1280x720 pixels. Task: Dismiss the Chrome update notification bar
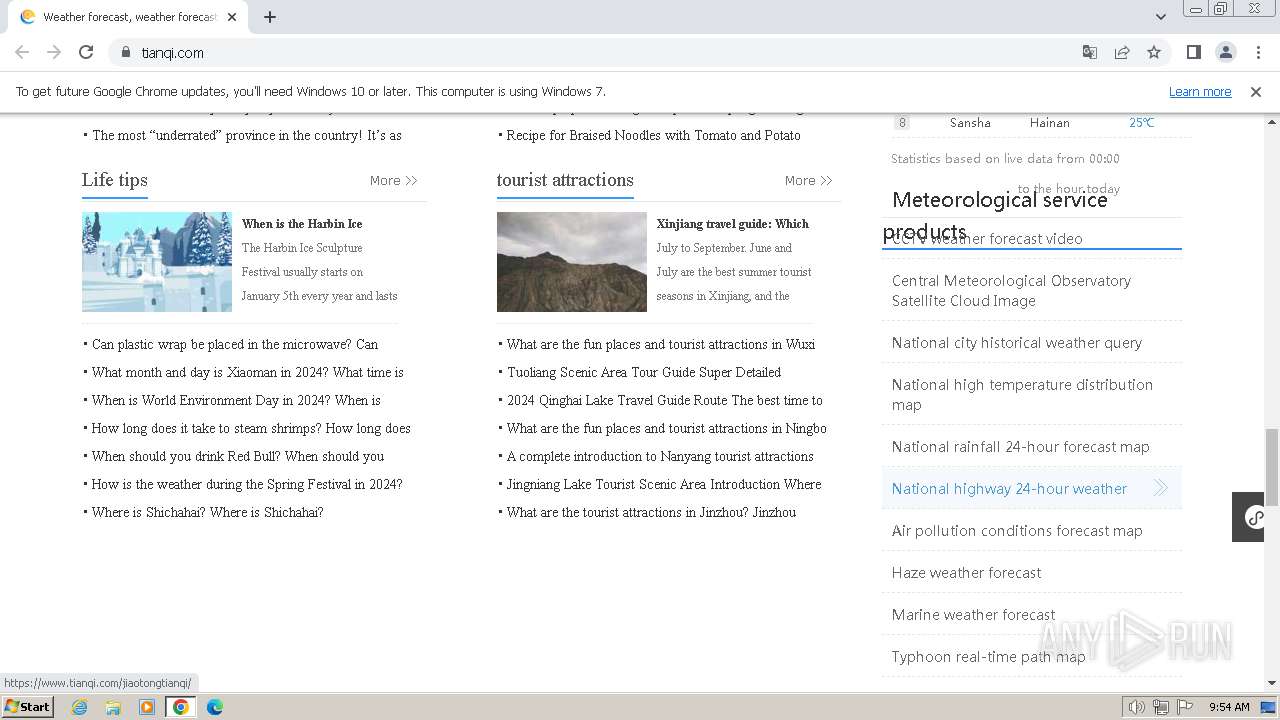point(1256,91)
